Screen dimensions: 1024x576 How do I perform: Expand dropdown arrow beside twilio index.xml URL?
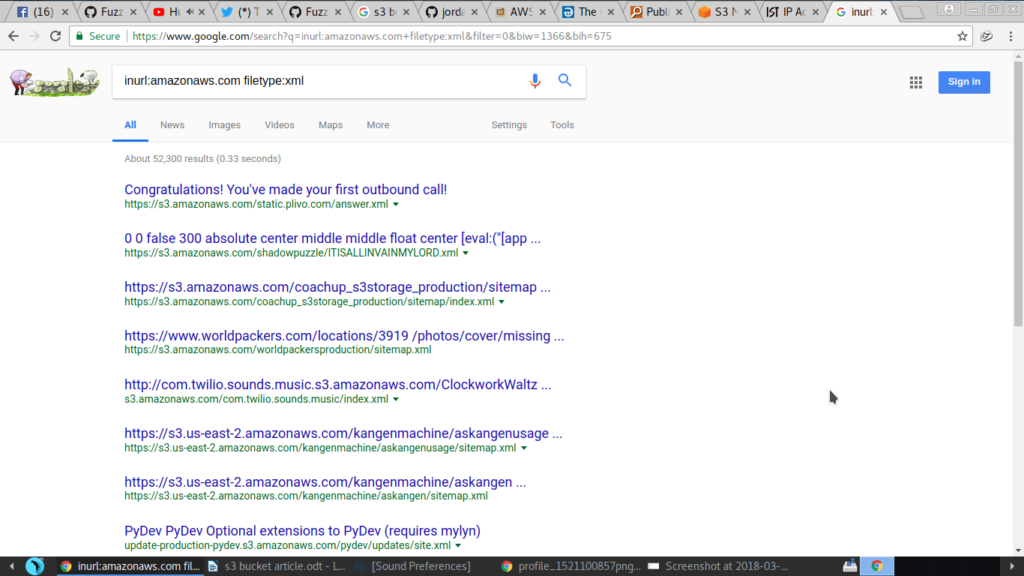point(396,399)
